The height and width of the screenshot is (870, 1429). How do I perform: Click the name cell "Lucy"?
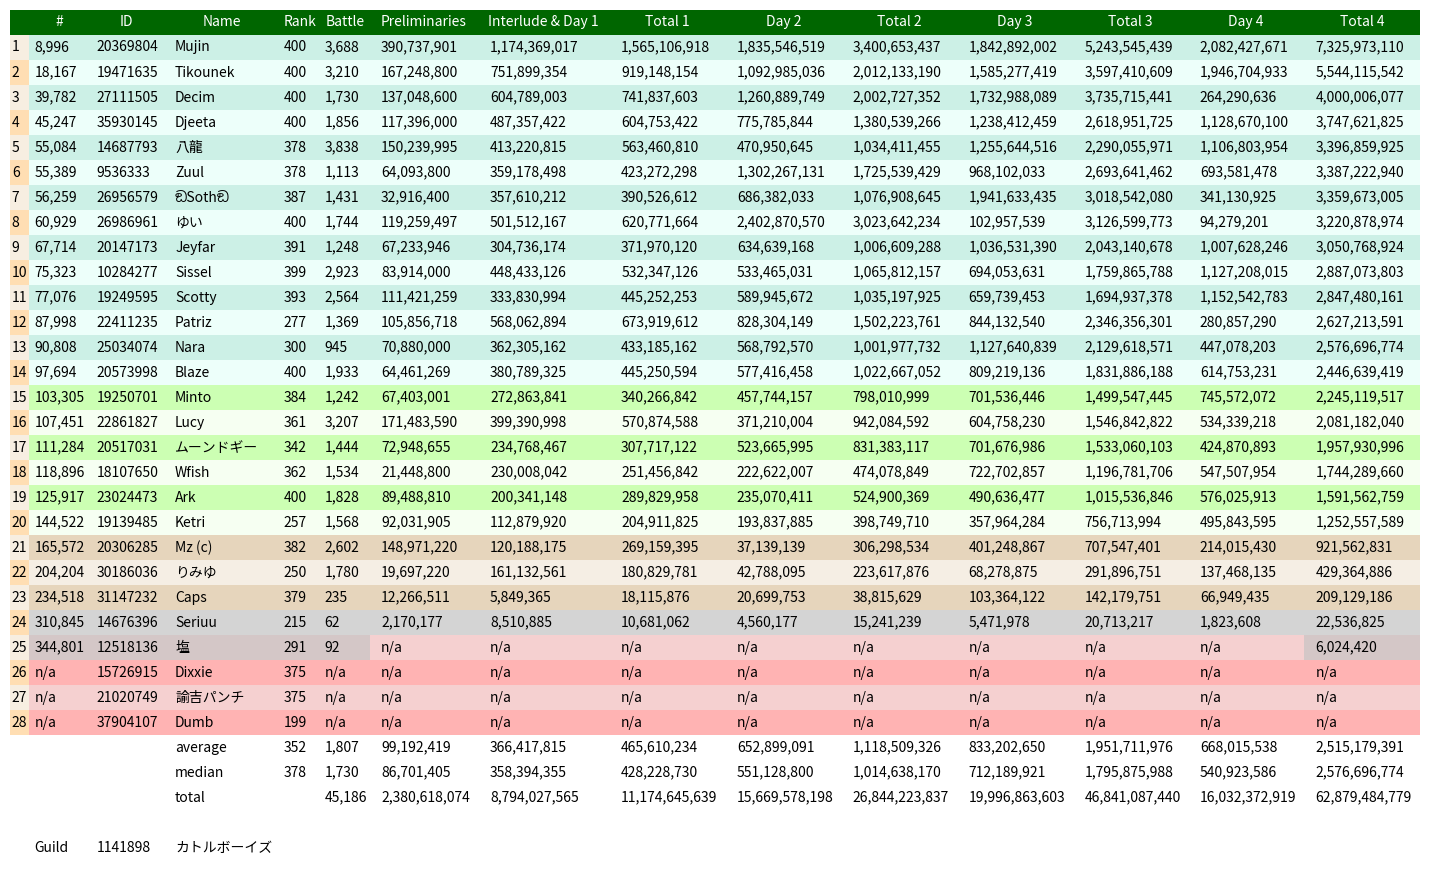tap(190, 422)
